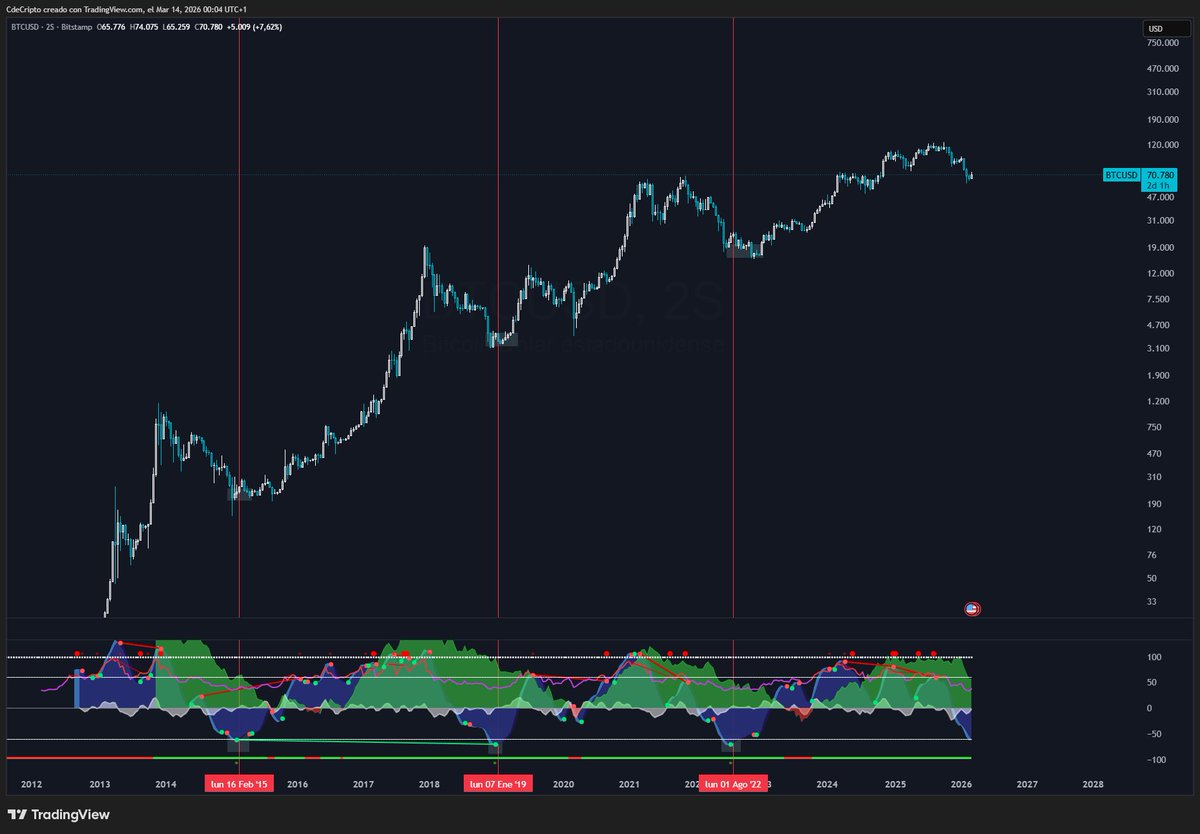
Task: Click the 2020 label on the time axis
Action: 563,785
